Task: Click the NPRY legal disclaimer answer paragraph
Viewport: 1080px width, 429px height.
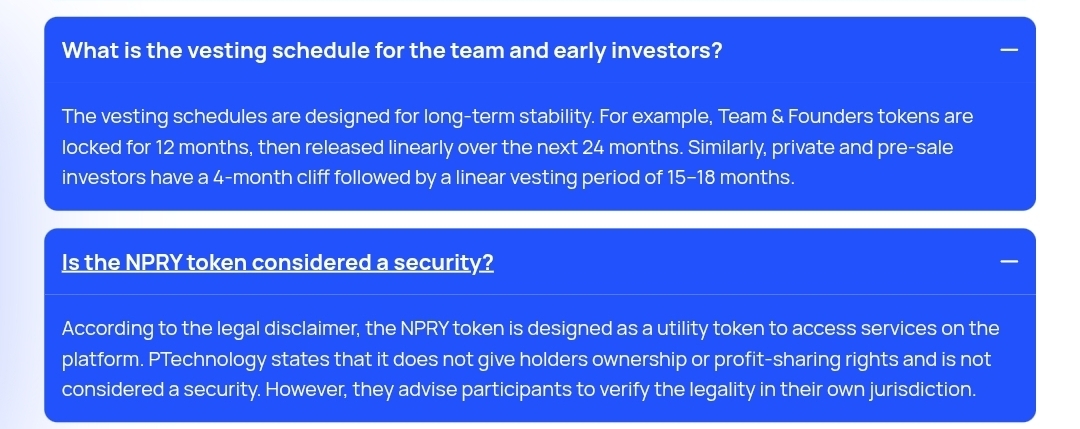Action: 530,359
